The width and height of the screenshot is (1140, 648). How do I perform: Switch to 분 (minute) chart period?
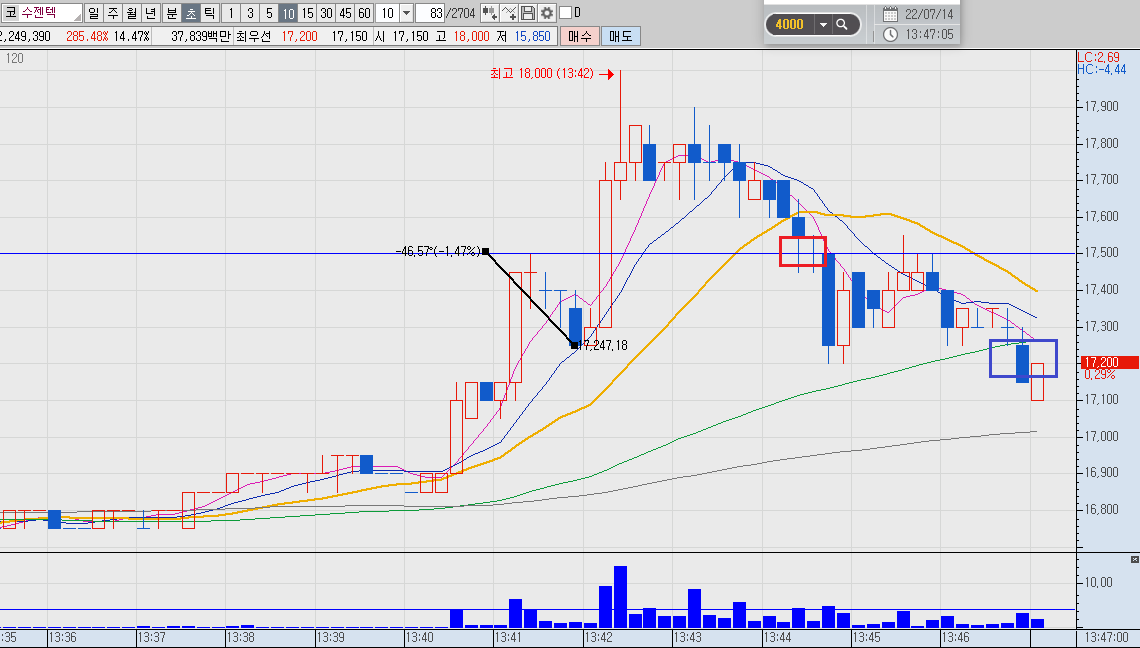click(x=172, y=13)
